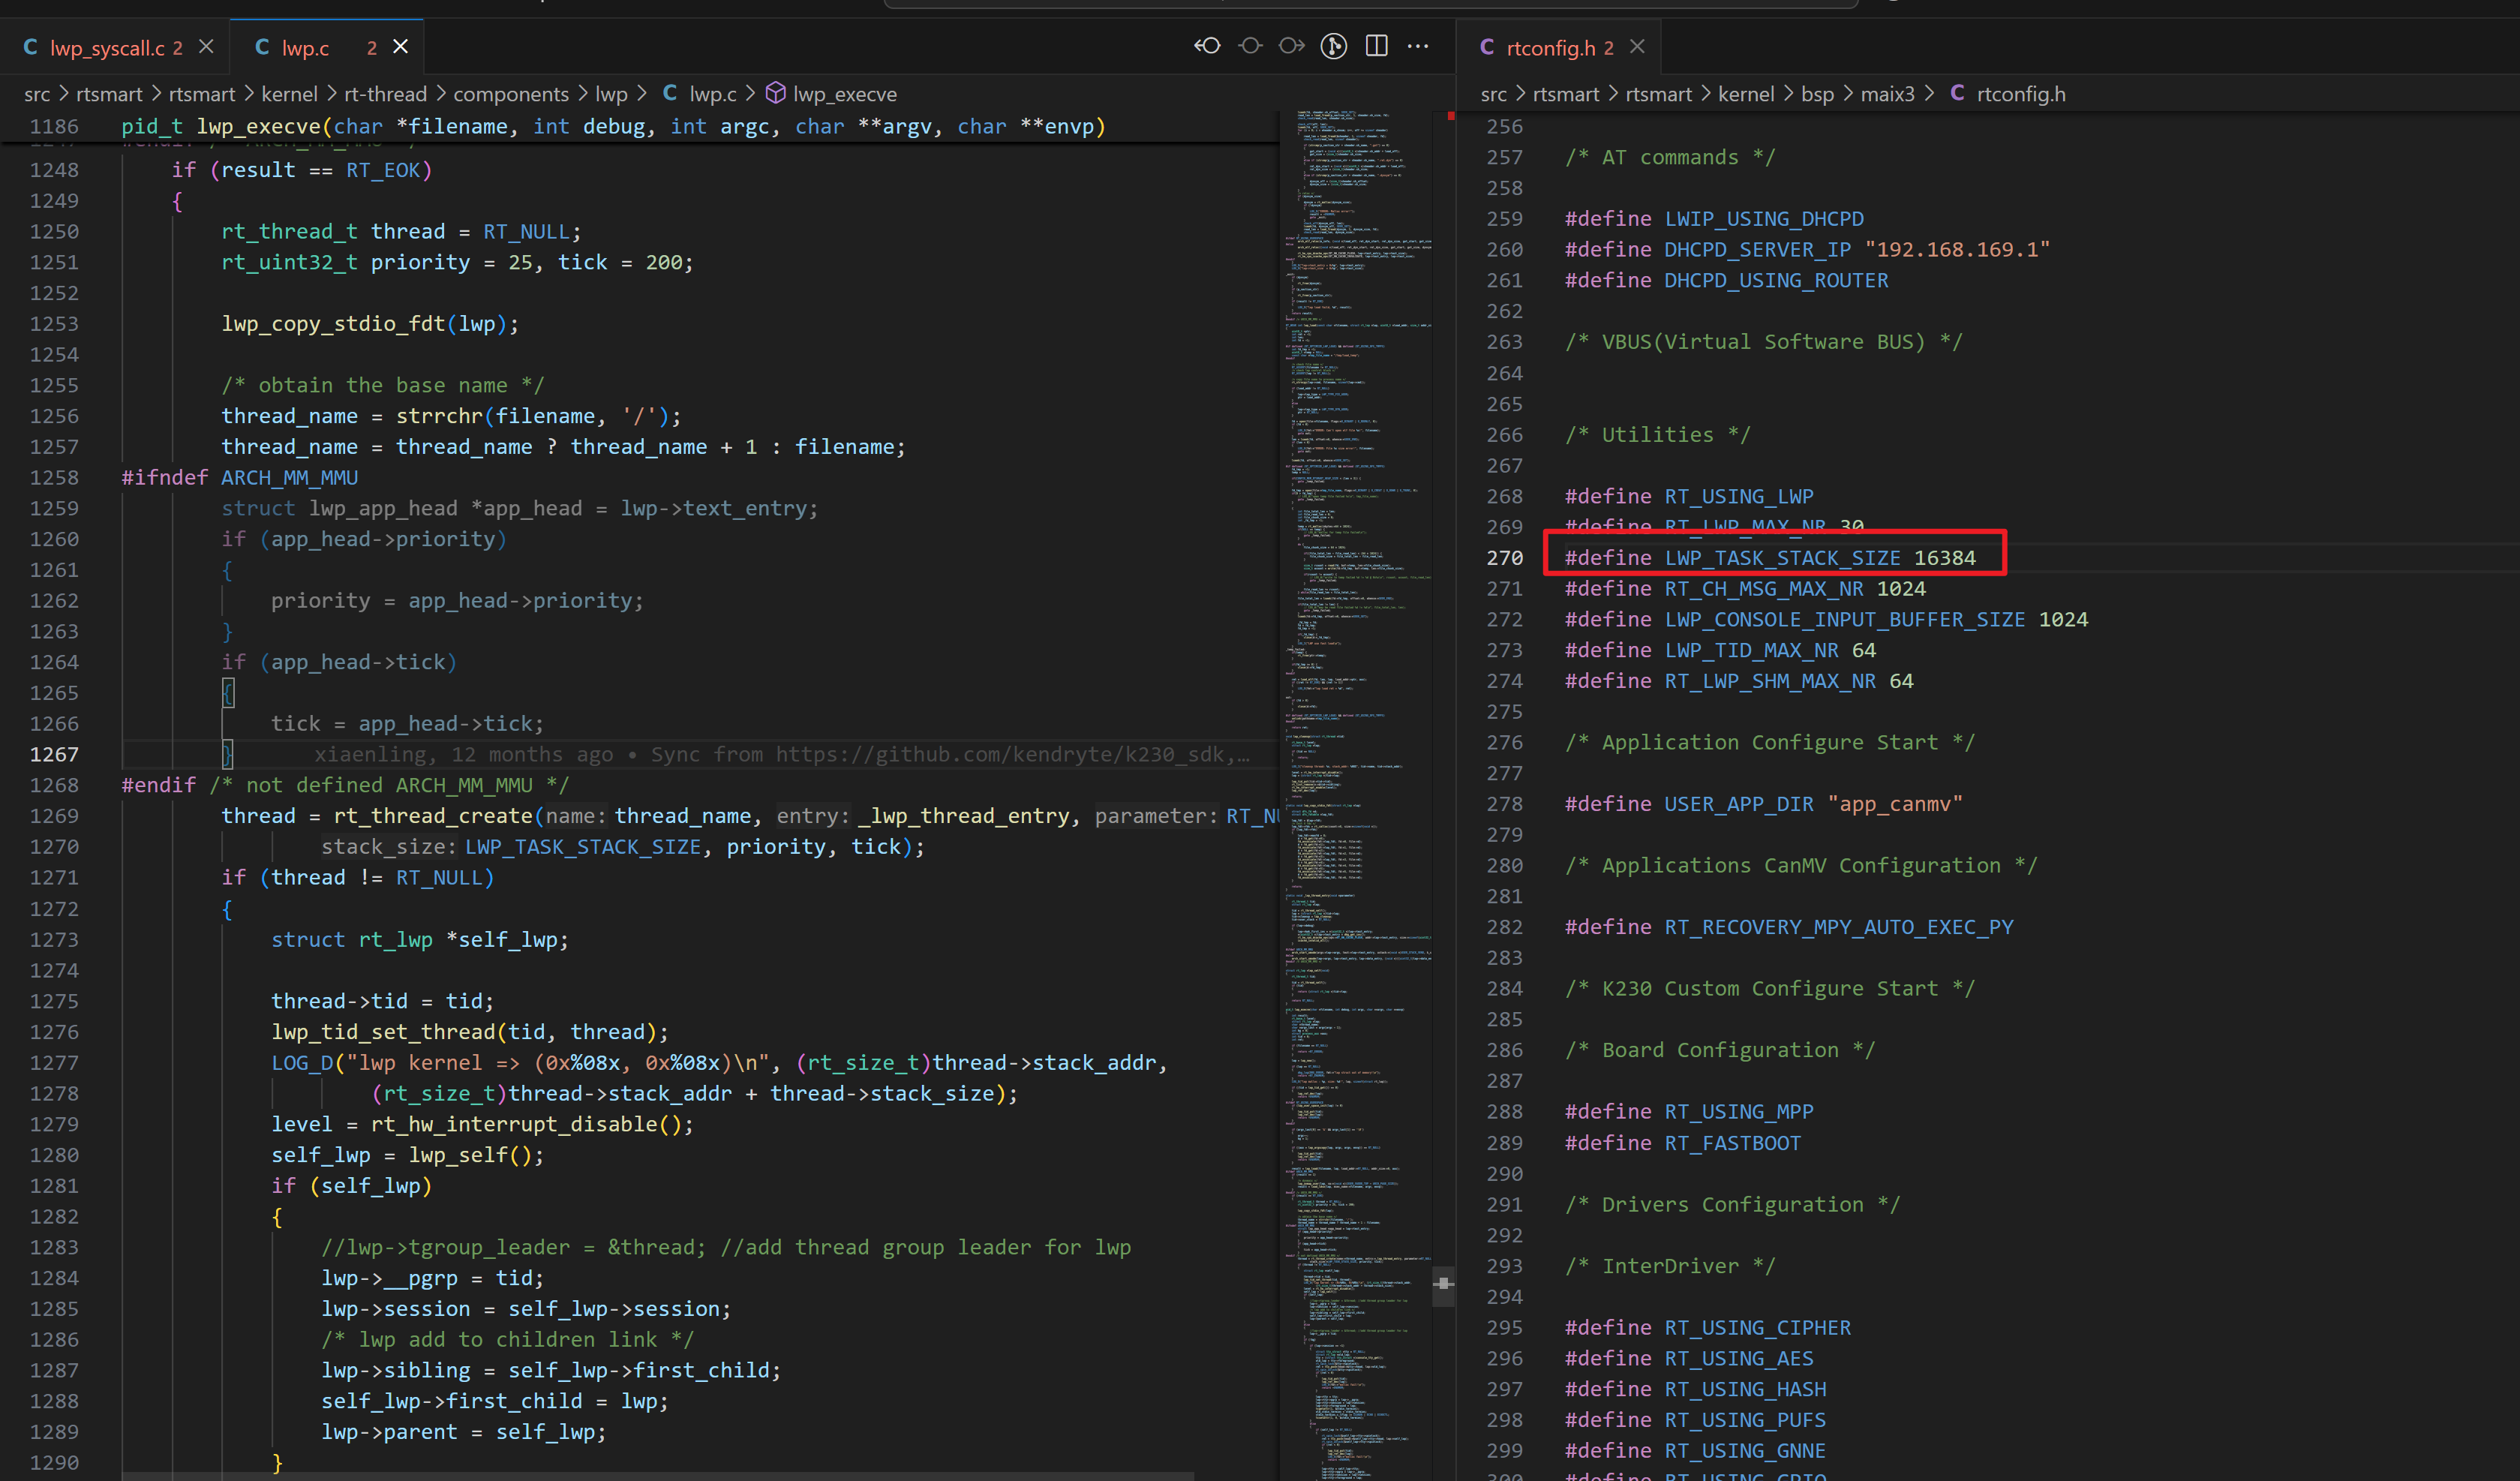2520x1481 pixels.
Task: Click the "stack_size:" inlay hint
Action: tap(389, 847)
